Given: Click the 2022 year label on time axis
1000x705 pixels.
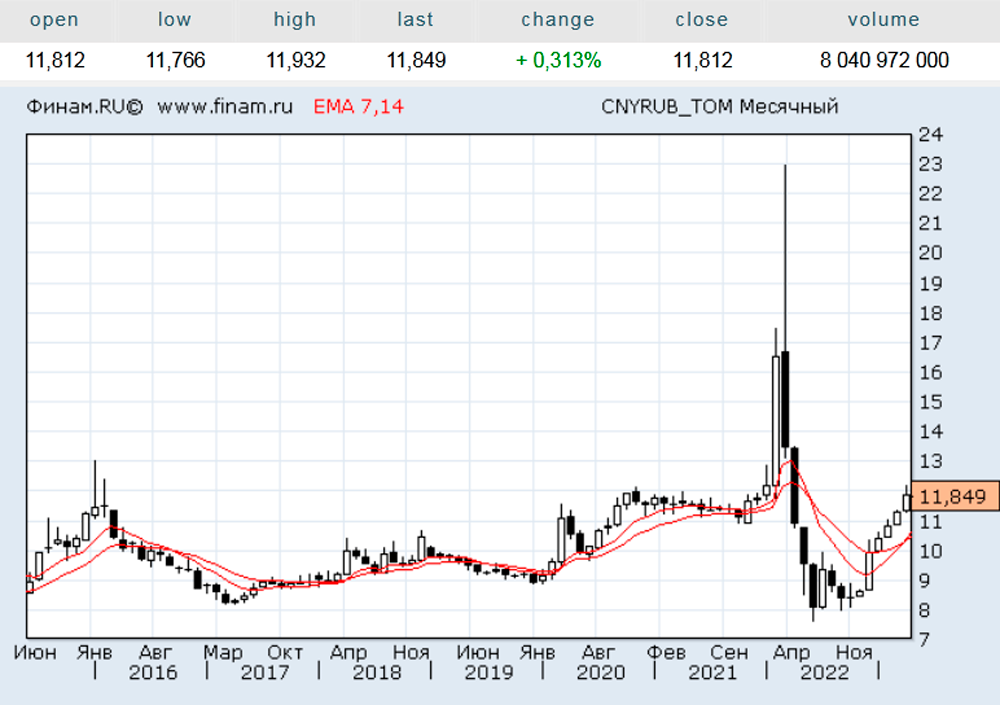Looking at the screenshot, I should [x=824, y=672].
